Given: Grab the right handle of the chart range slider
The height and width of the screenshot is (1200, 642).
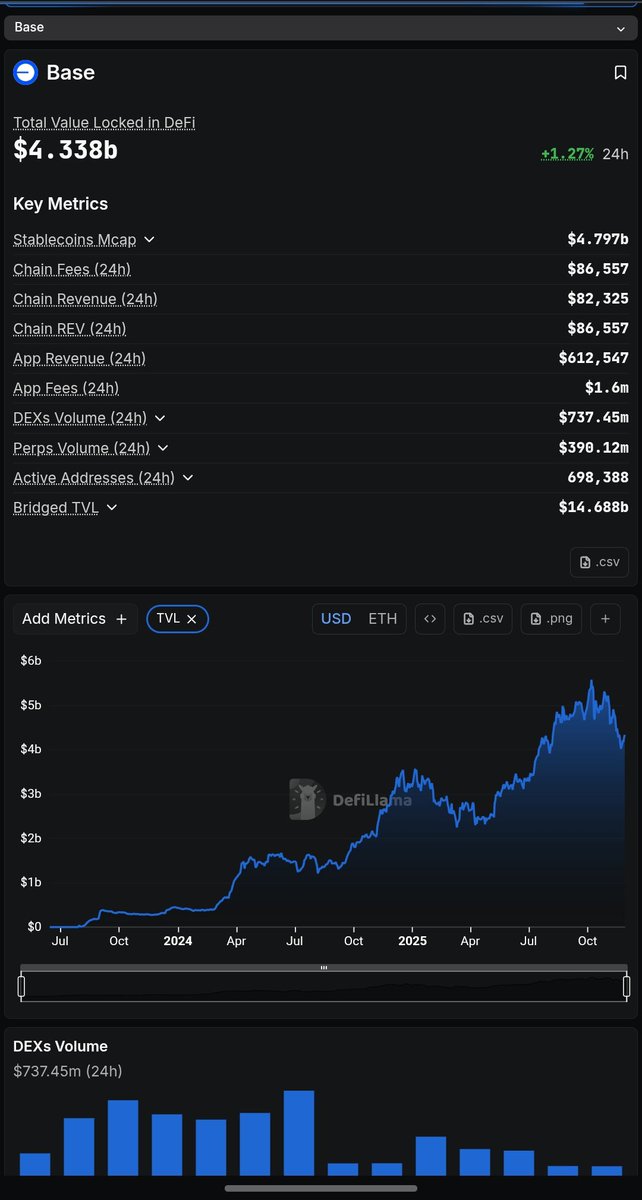Looking at the screenshot, I should (626, 986).
